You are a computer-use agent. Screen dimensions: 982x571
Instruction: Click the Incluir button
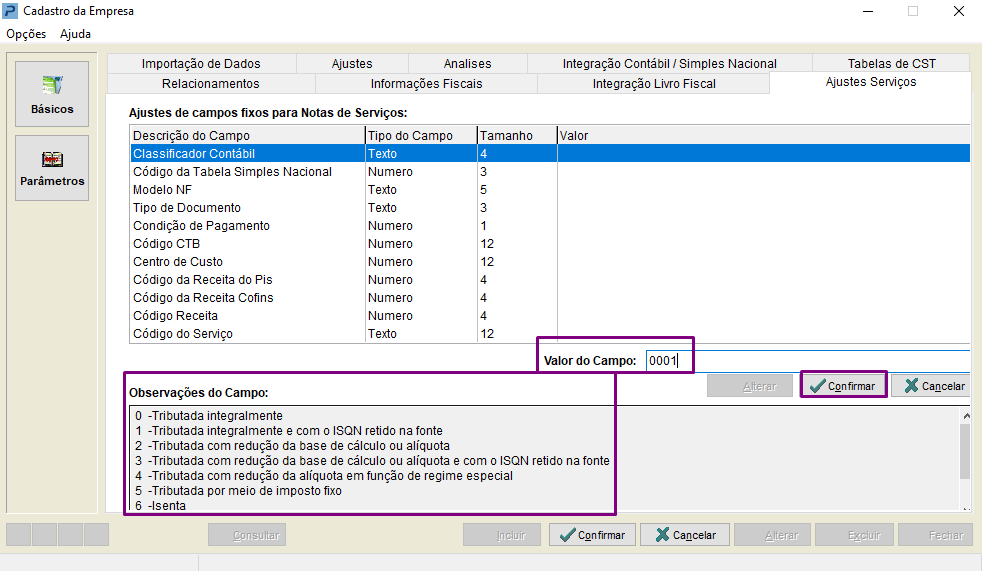pos(502,535)
